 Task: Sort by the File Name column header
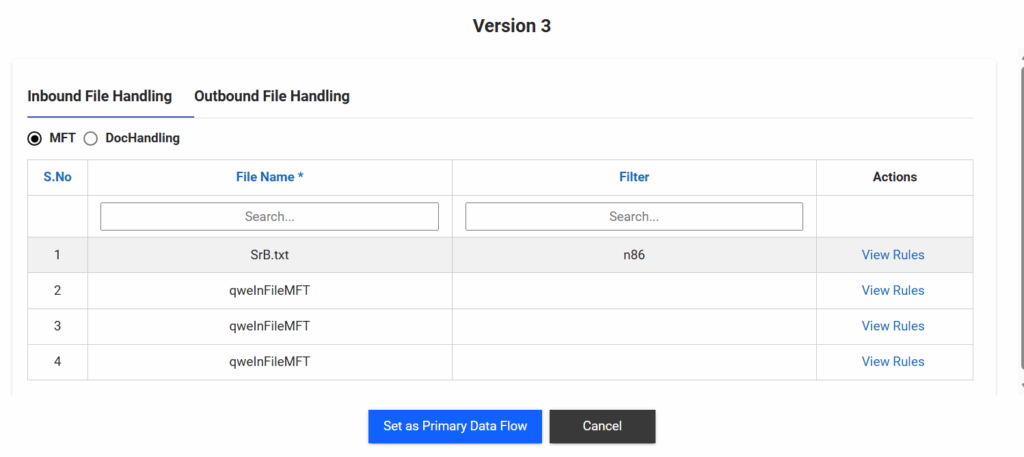pyautogui.click(x=269, y=177)
